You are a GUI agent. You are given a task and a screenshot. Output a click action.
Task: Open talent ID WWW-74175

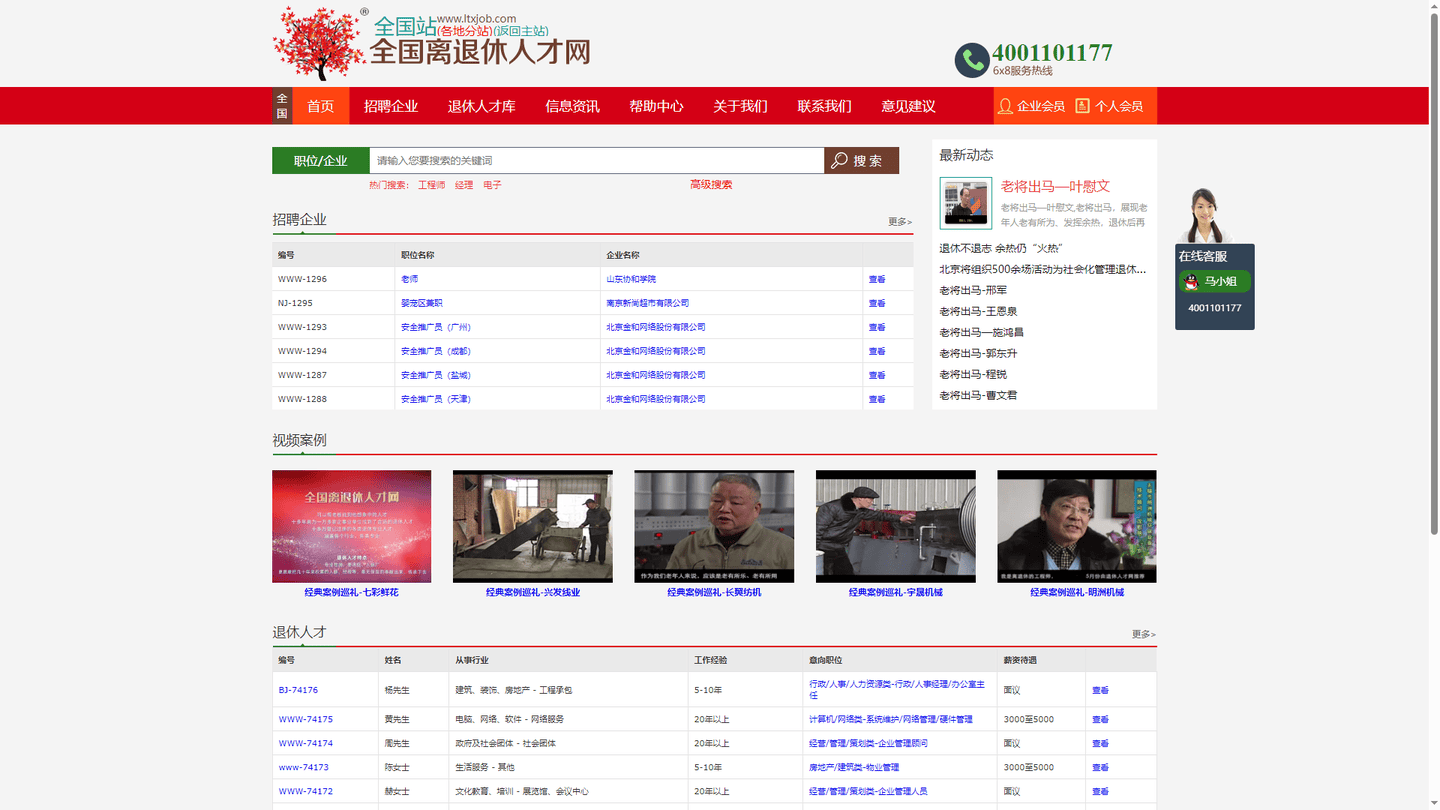306,719
